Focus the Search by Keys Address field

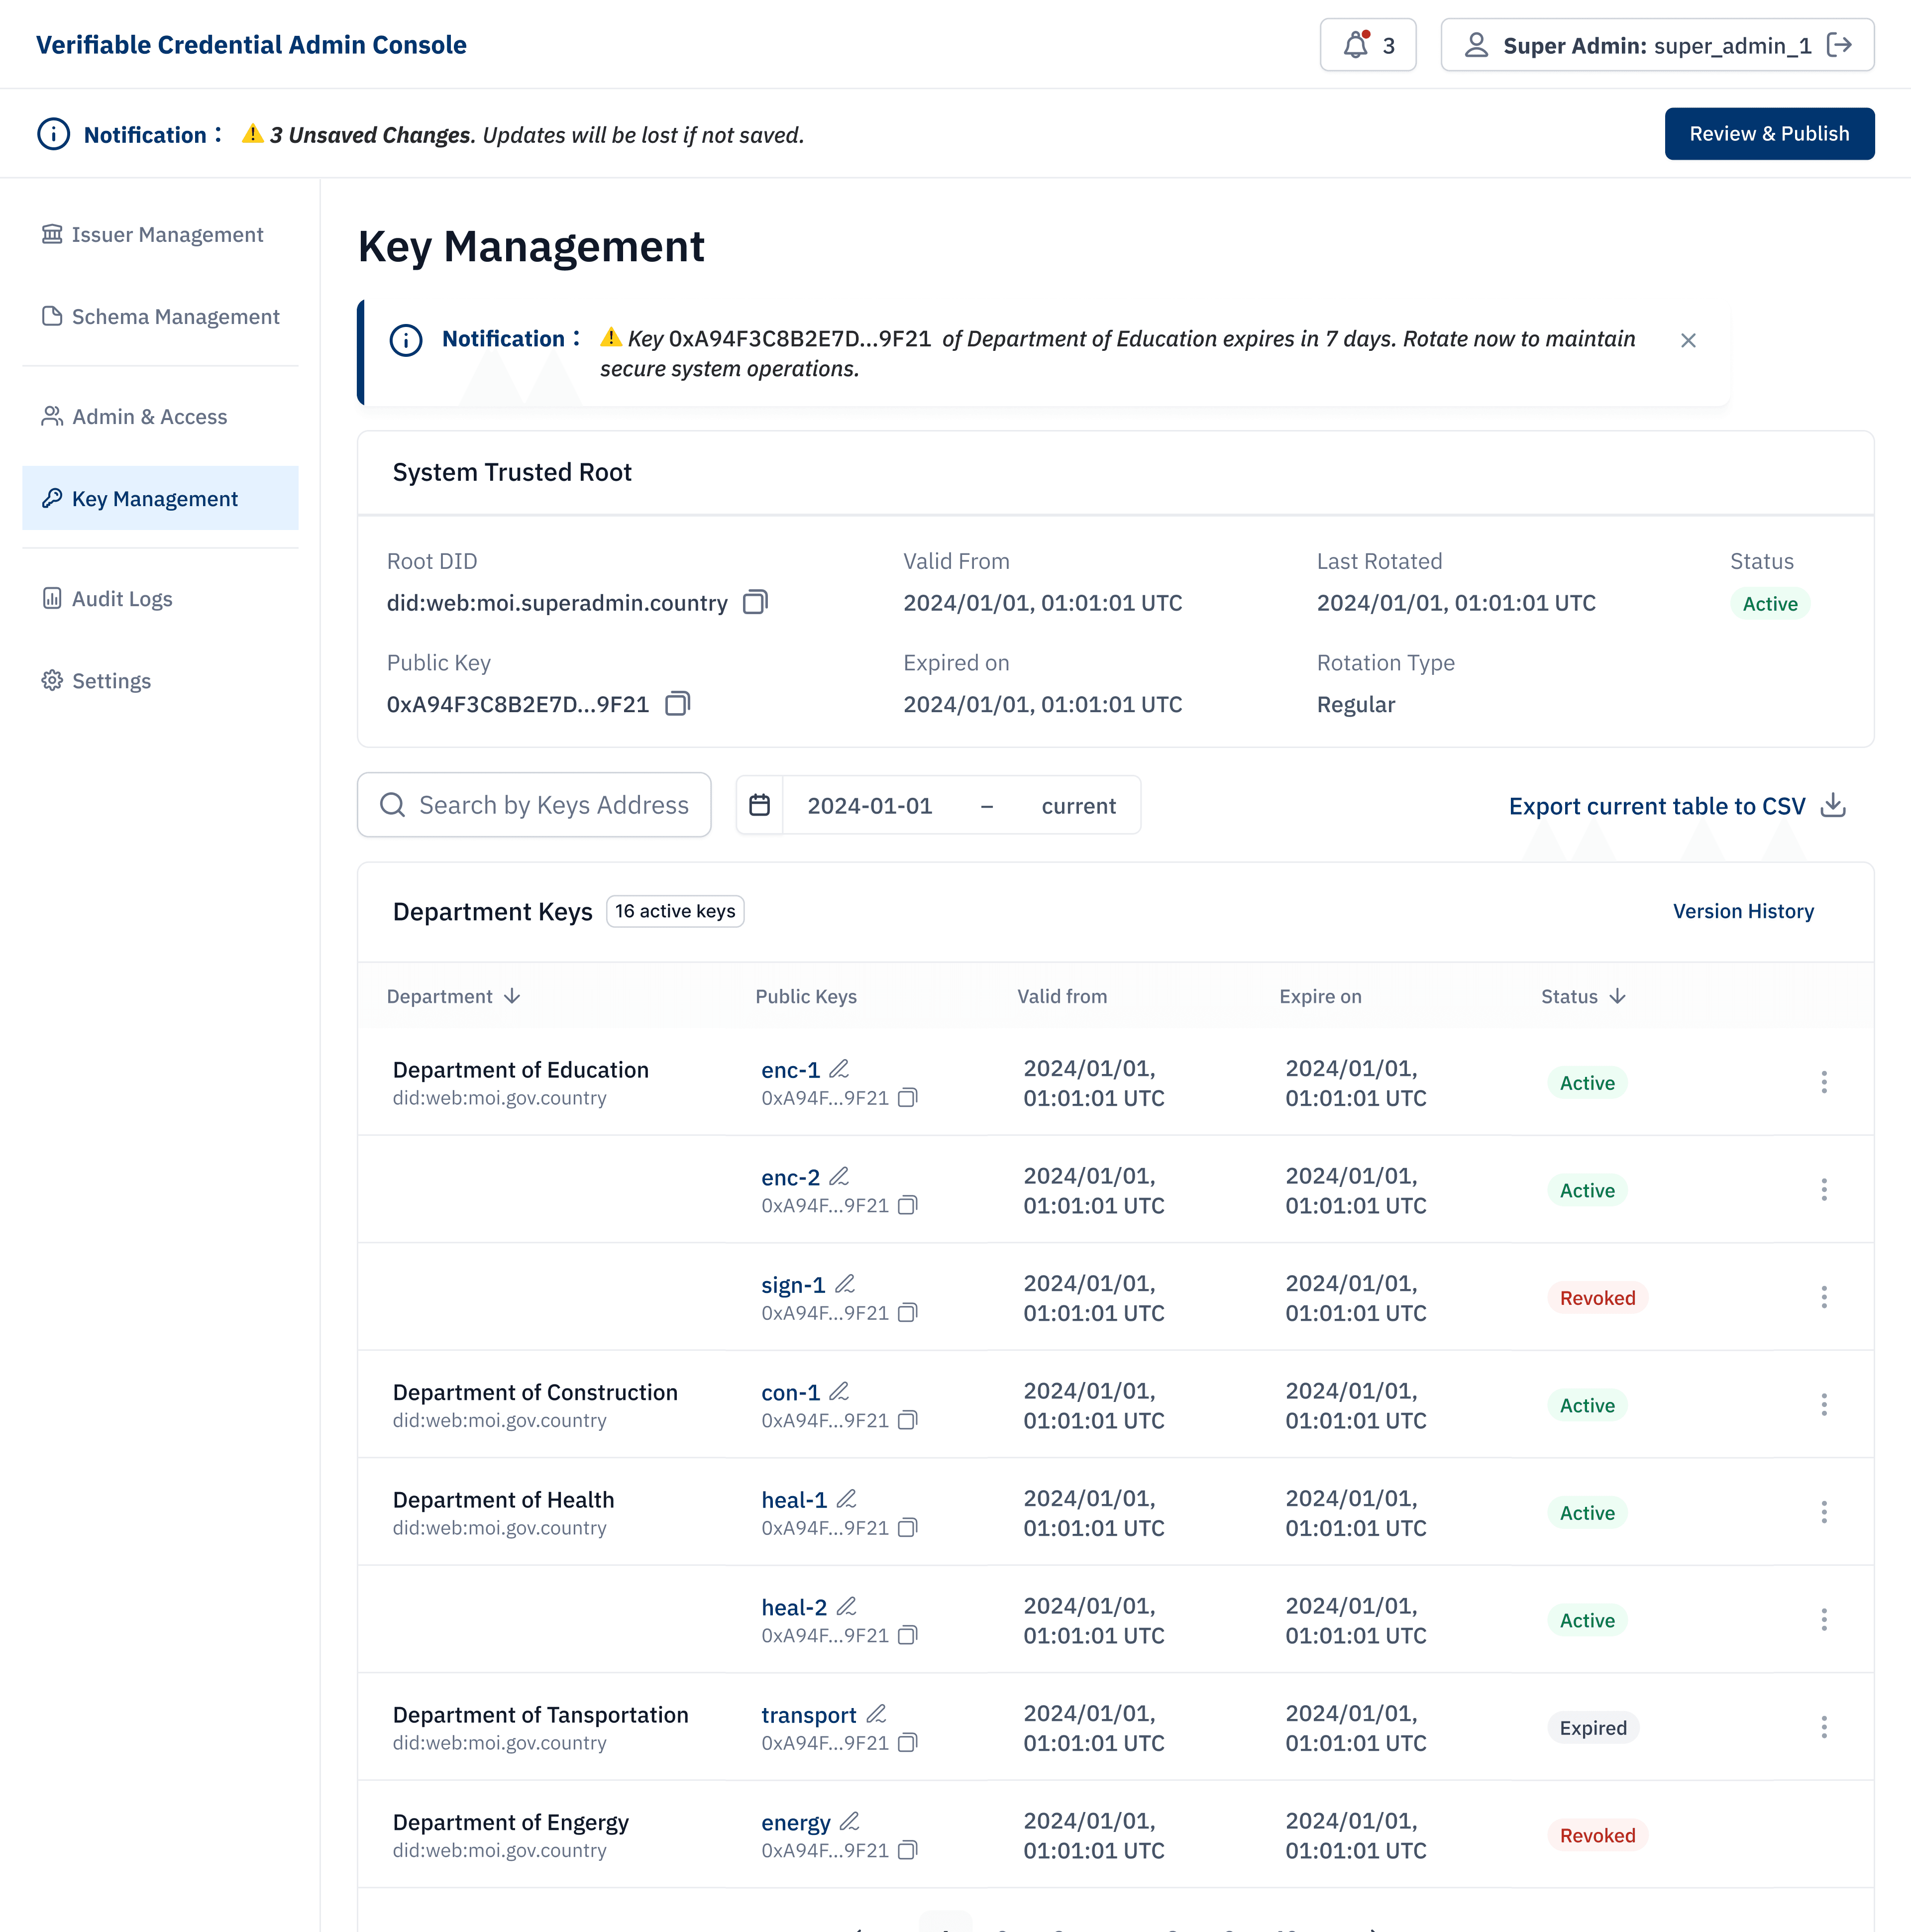coord(552,805)
